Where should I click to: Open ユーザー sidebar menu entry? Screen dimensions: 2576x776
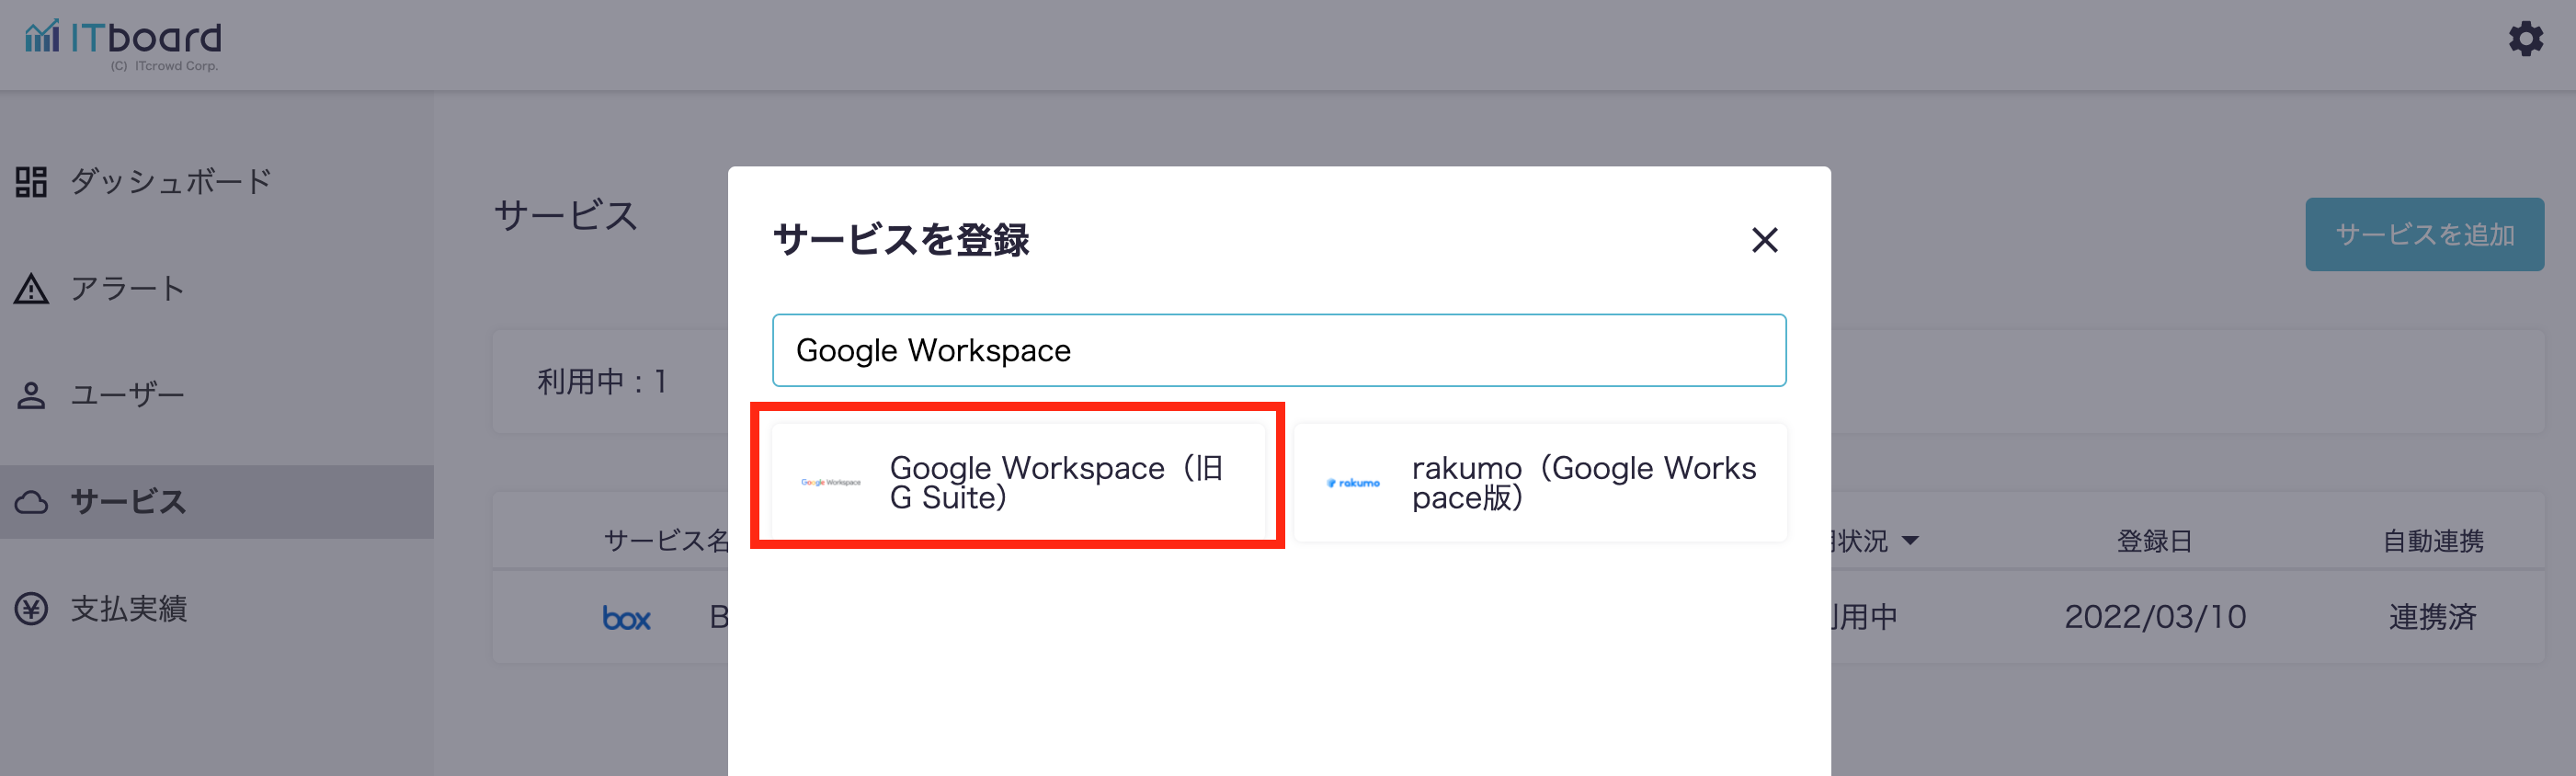[x=128, y=396]
